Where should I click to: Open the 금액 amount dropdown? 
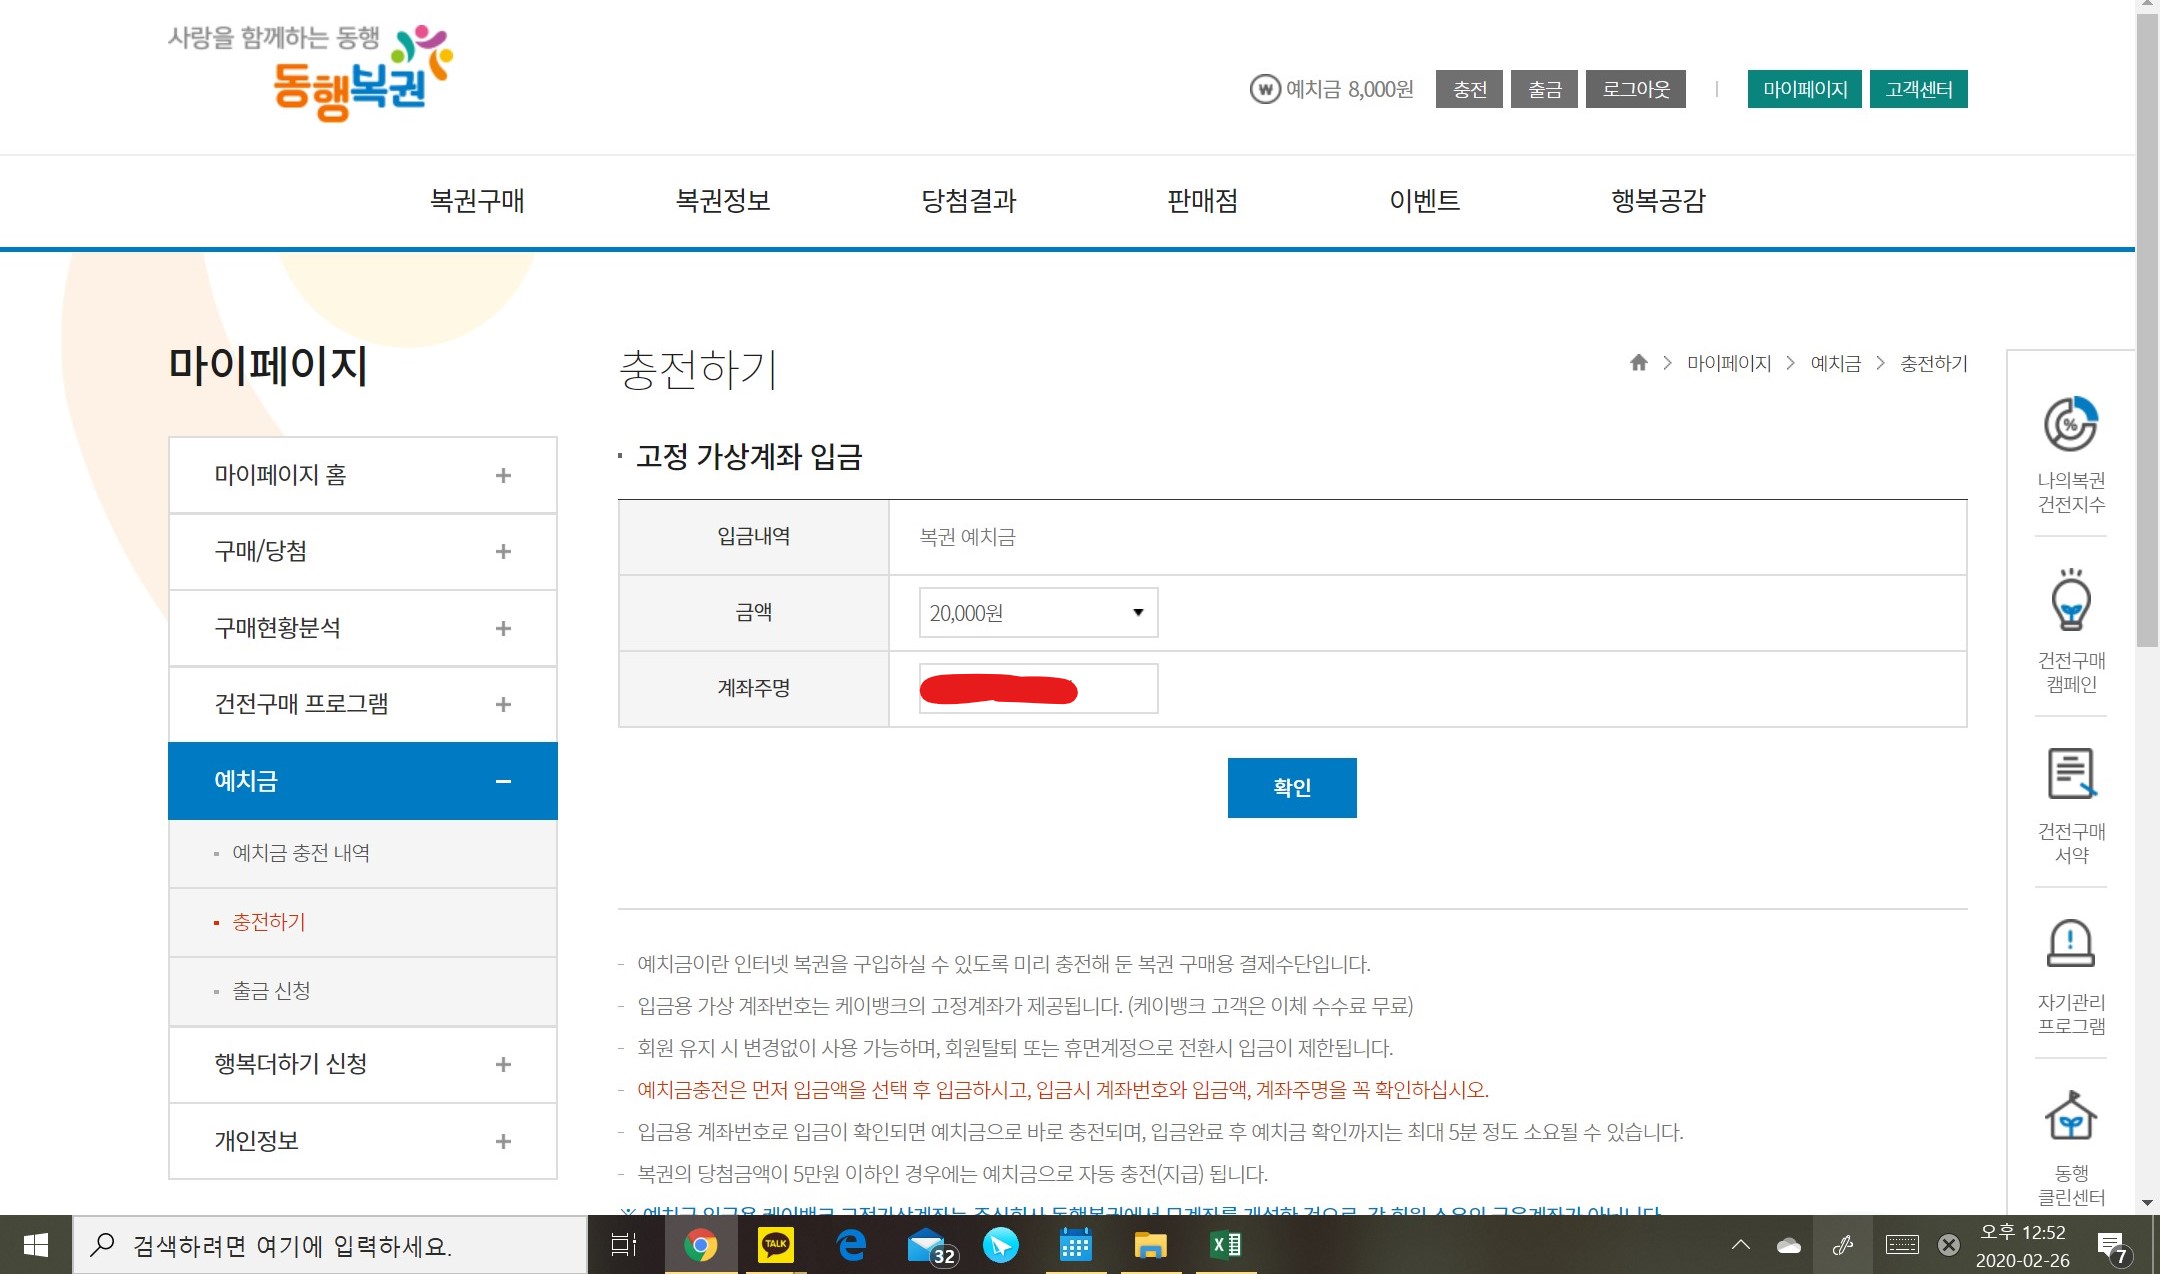1038,613
